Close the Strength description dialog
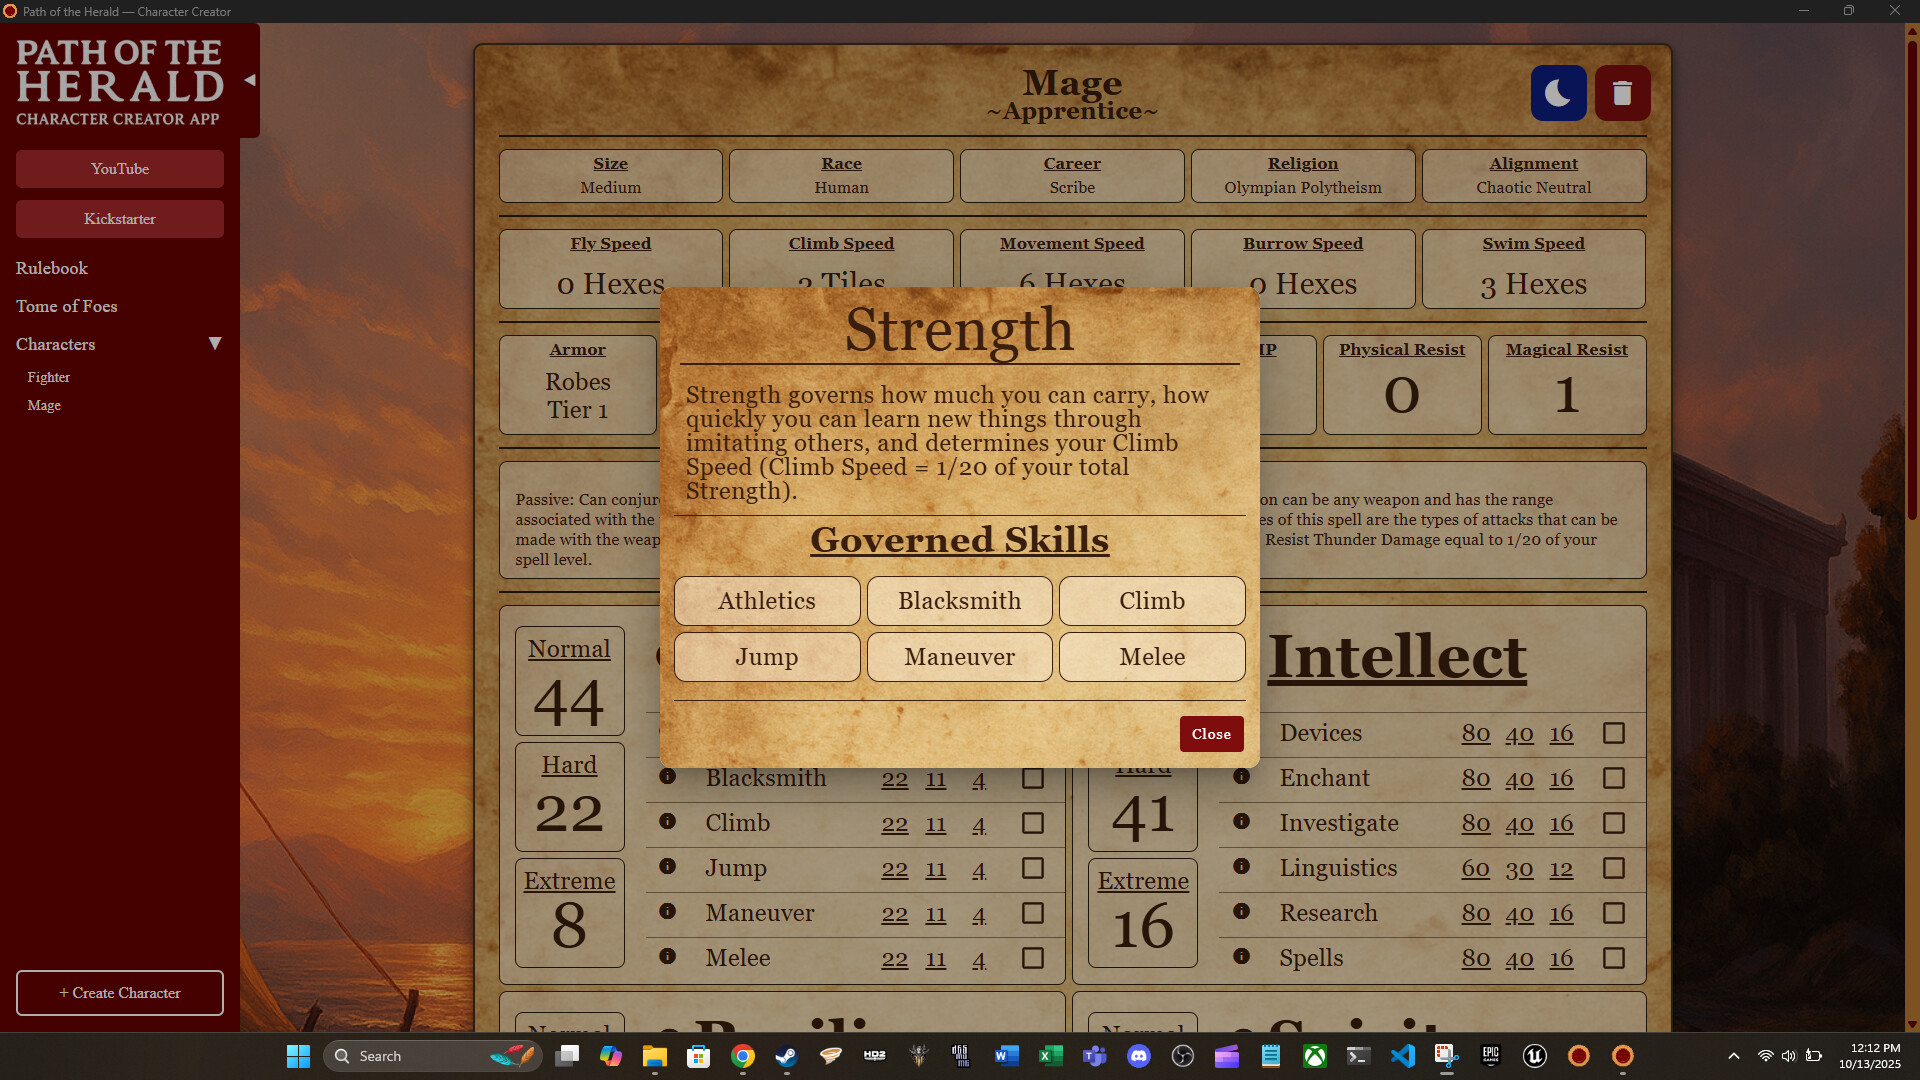 pyautogui.click(x=1211, y=733)
